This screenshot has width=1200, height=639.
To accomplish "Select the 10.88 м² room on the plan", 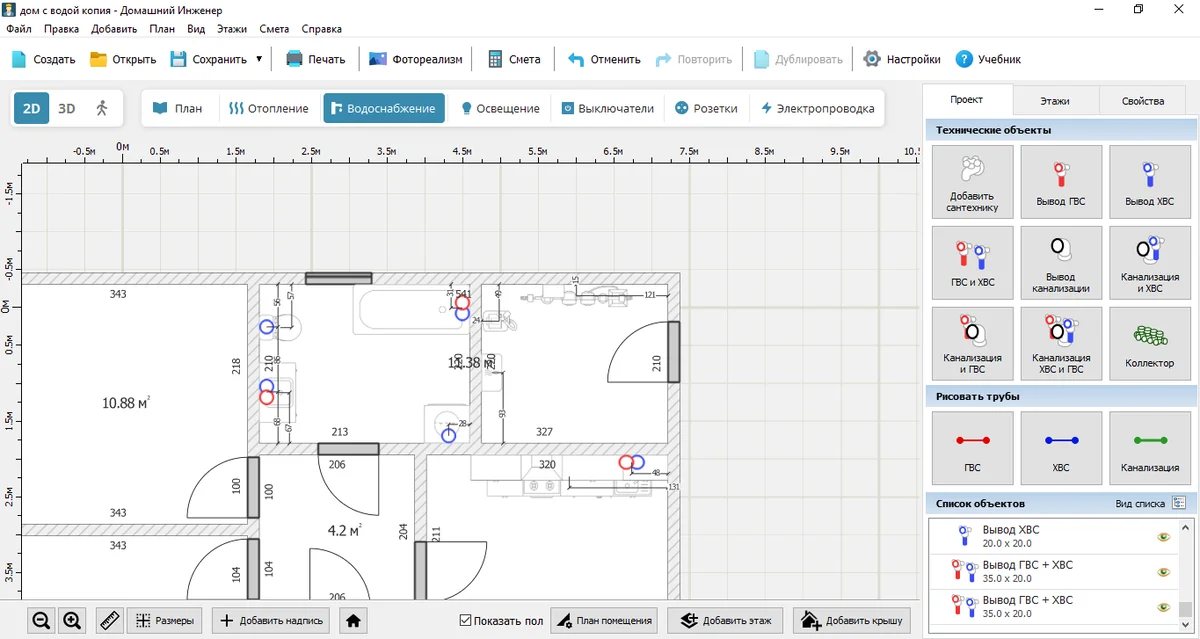I will (x=126, y=403).
